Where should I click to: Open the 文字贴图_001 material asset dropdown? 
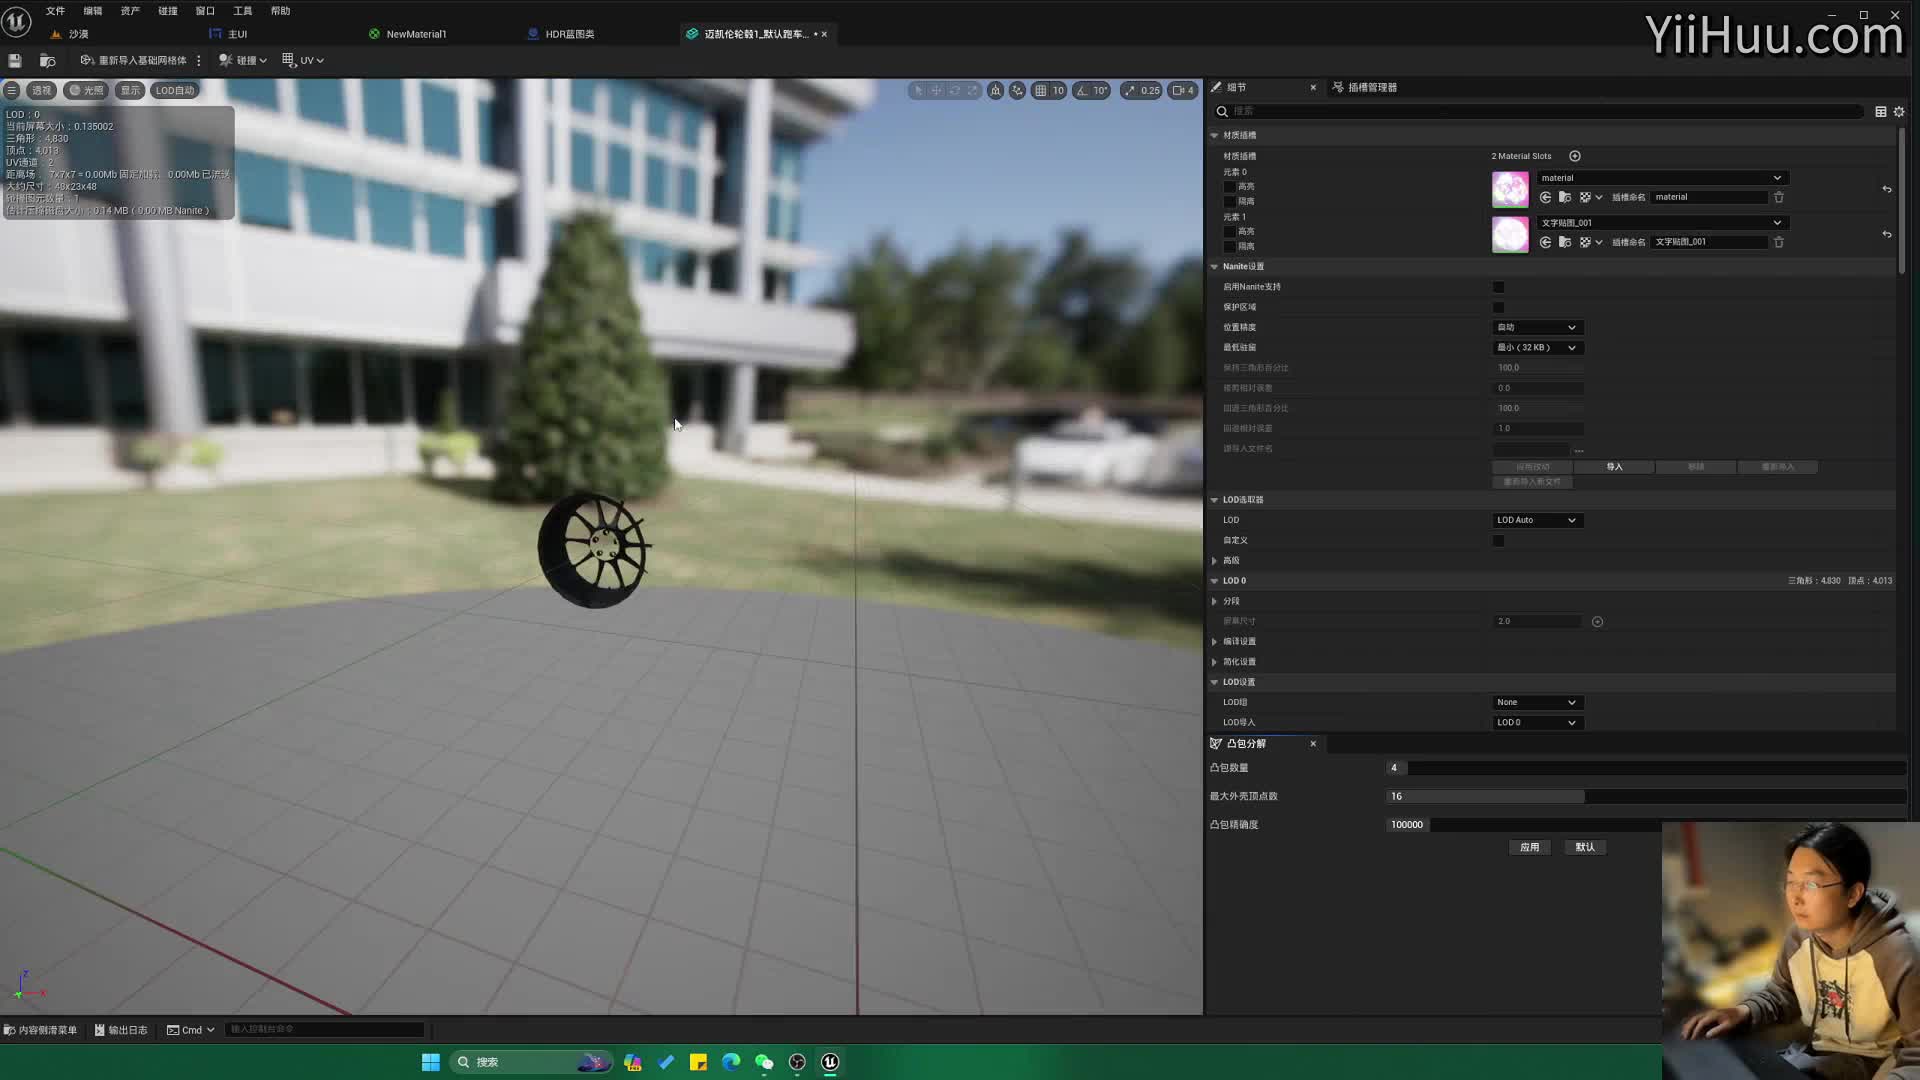(x=1662, y=223)
